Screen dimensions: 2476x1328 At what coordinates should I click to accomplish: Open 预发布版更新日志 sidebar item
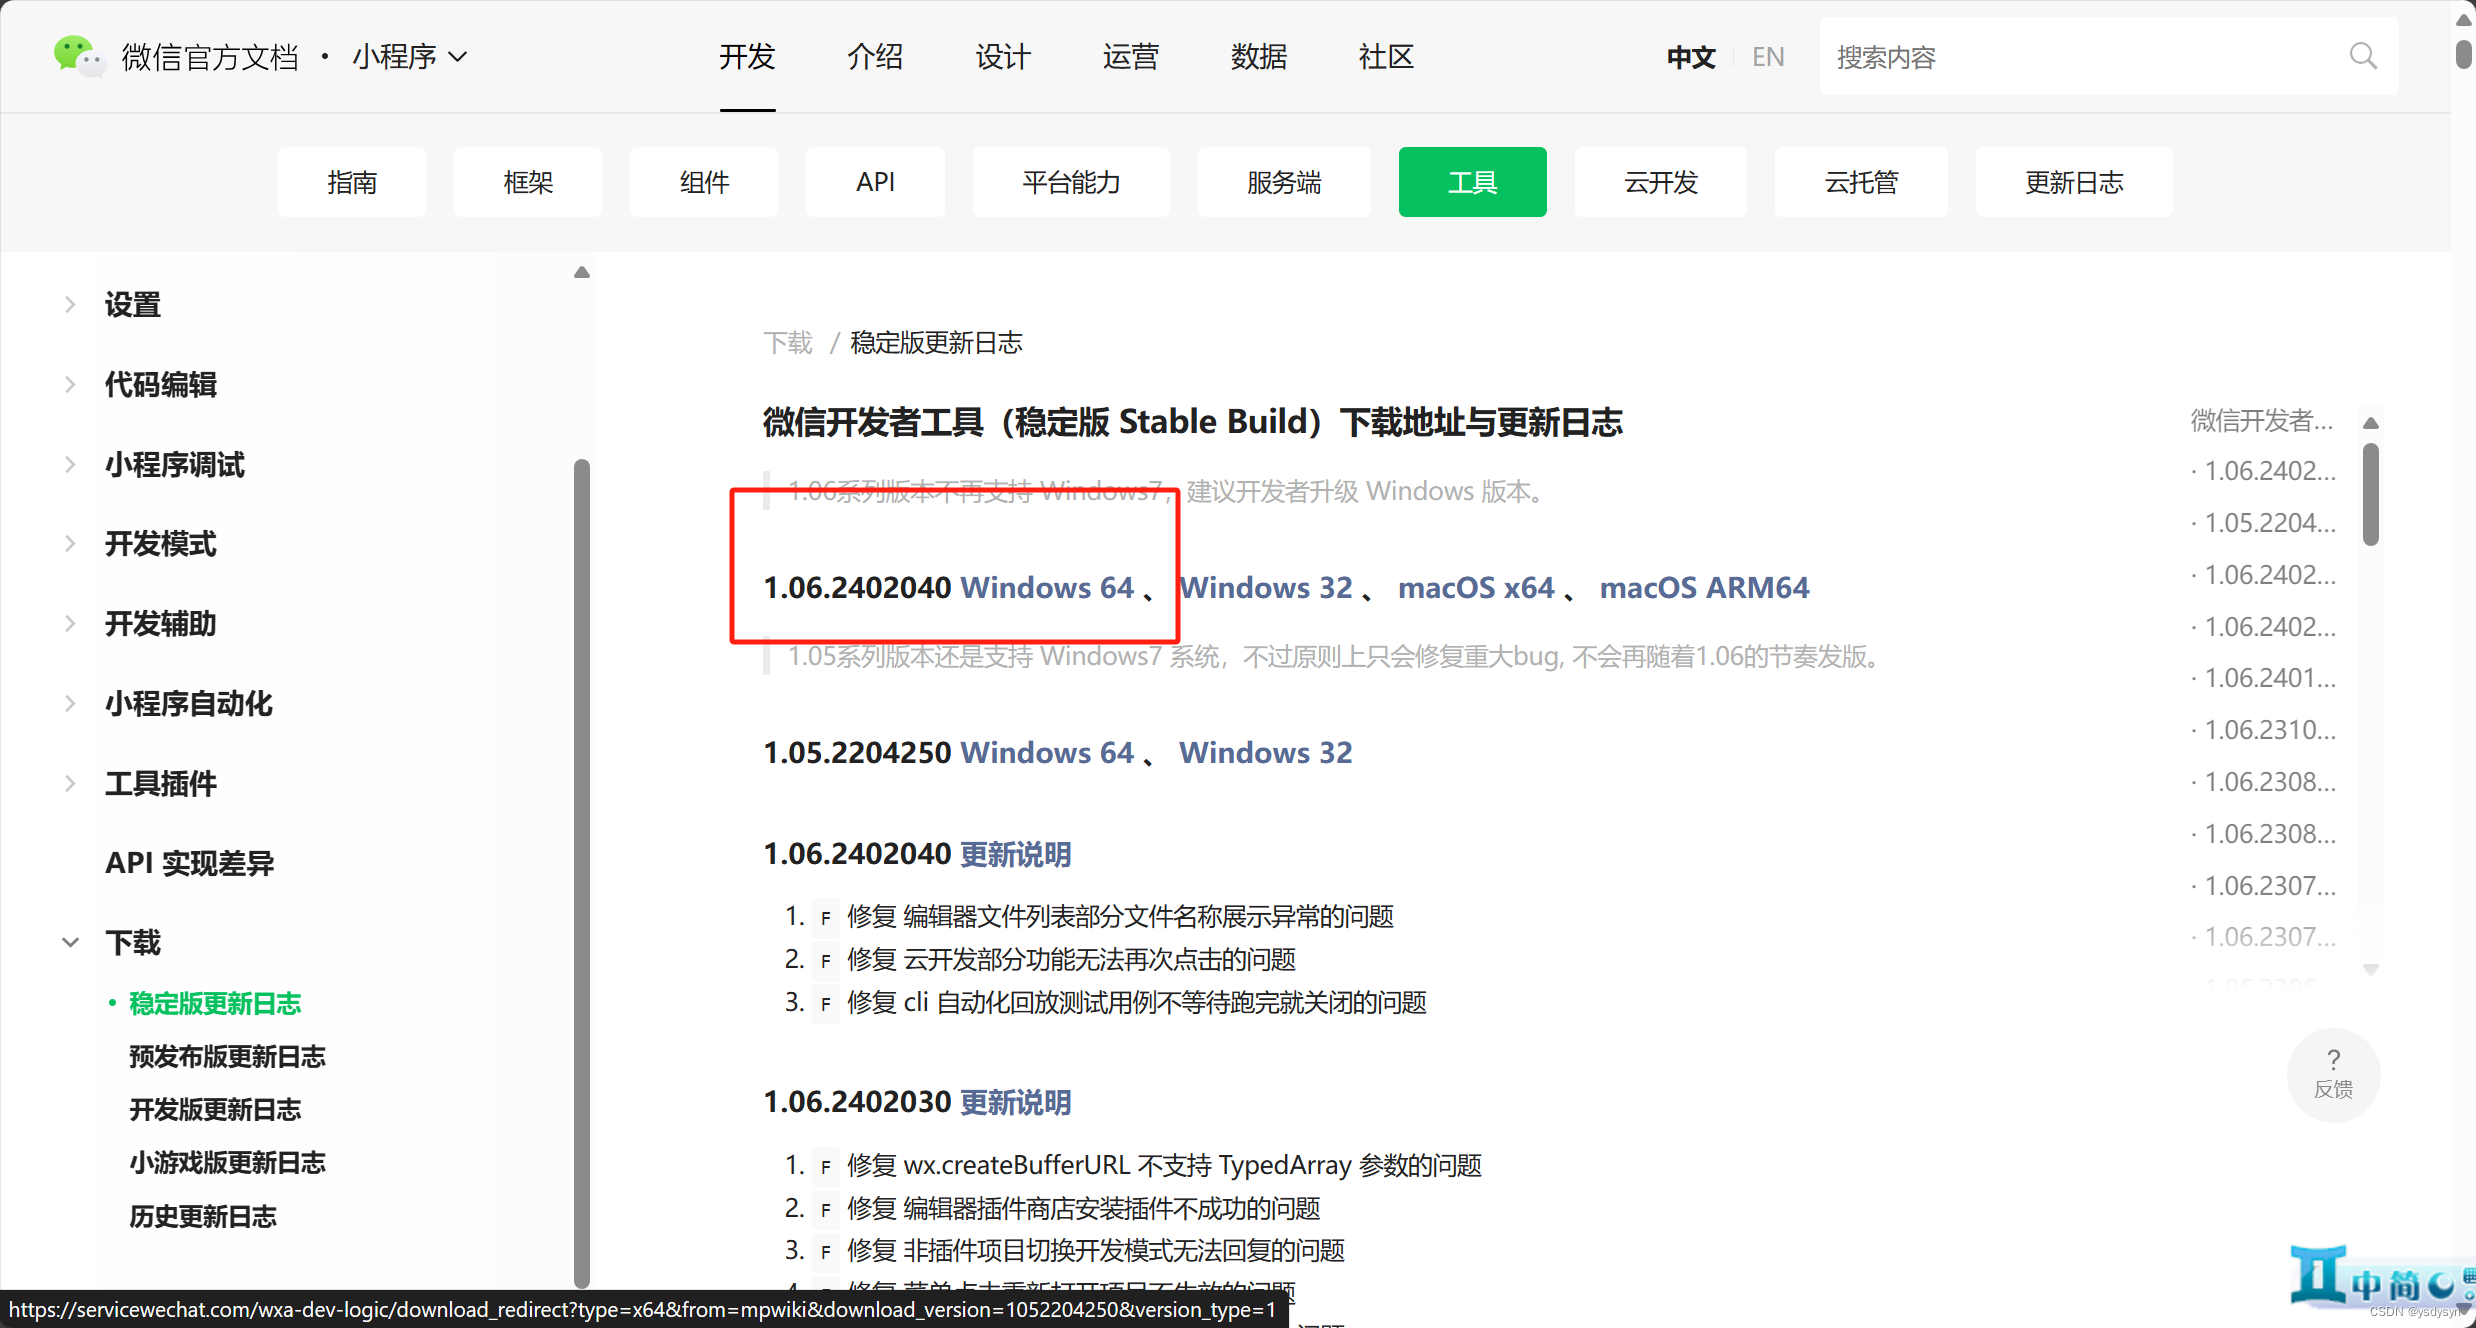227,1056
